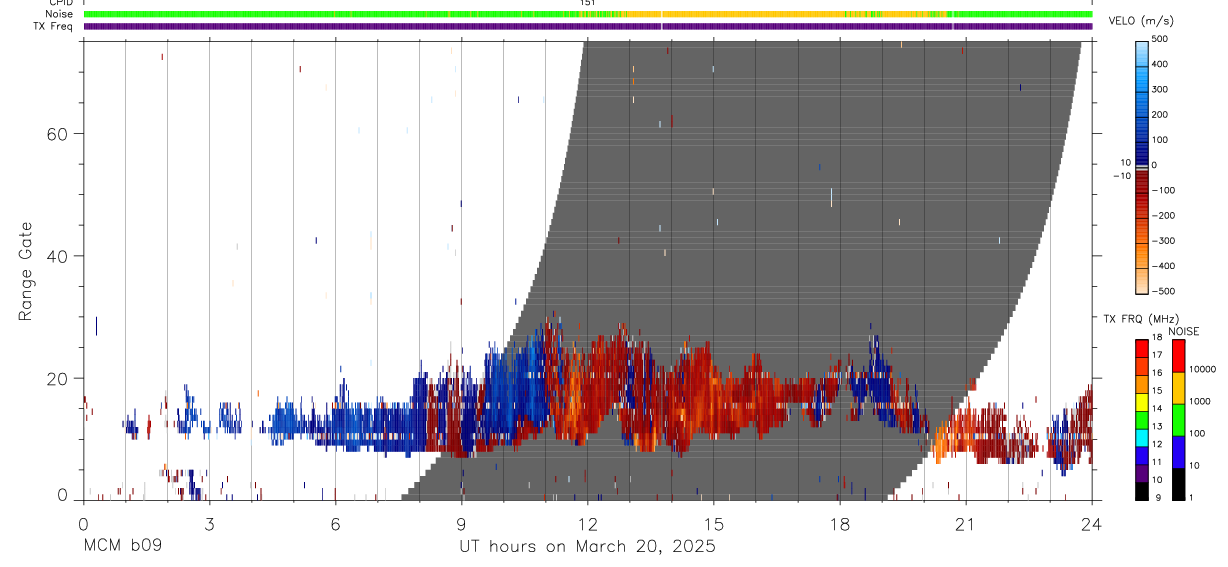Click the "MCM b09" radar beam label

coord(122,546)
